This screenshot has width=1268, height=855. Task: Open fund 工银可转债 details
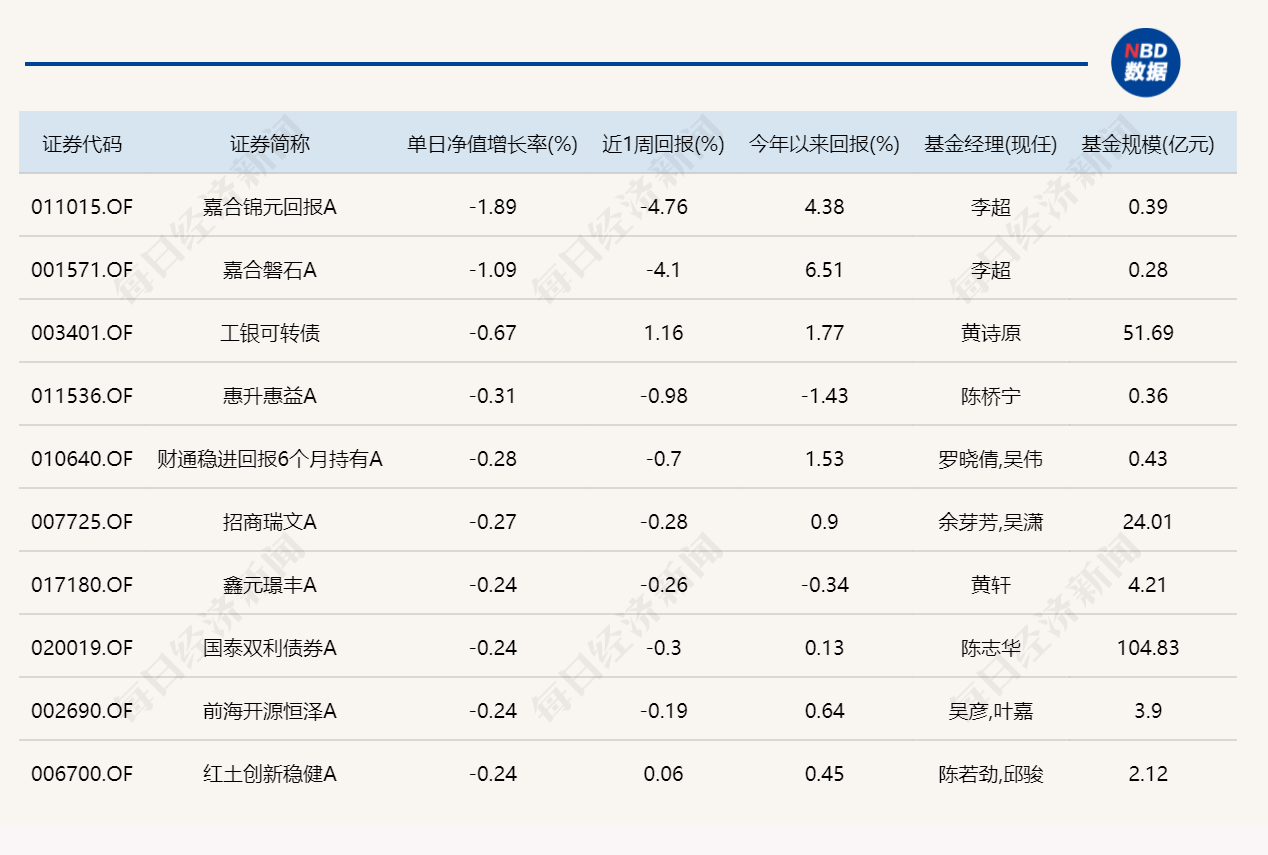[267, 332]
